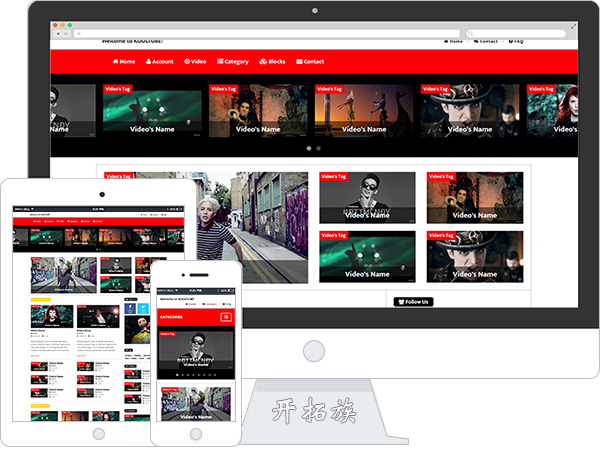This screenshot has width=600, height=450.
Task: Open the top-hat man video in the carousel
Action: [x=470, y=111]
